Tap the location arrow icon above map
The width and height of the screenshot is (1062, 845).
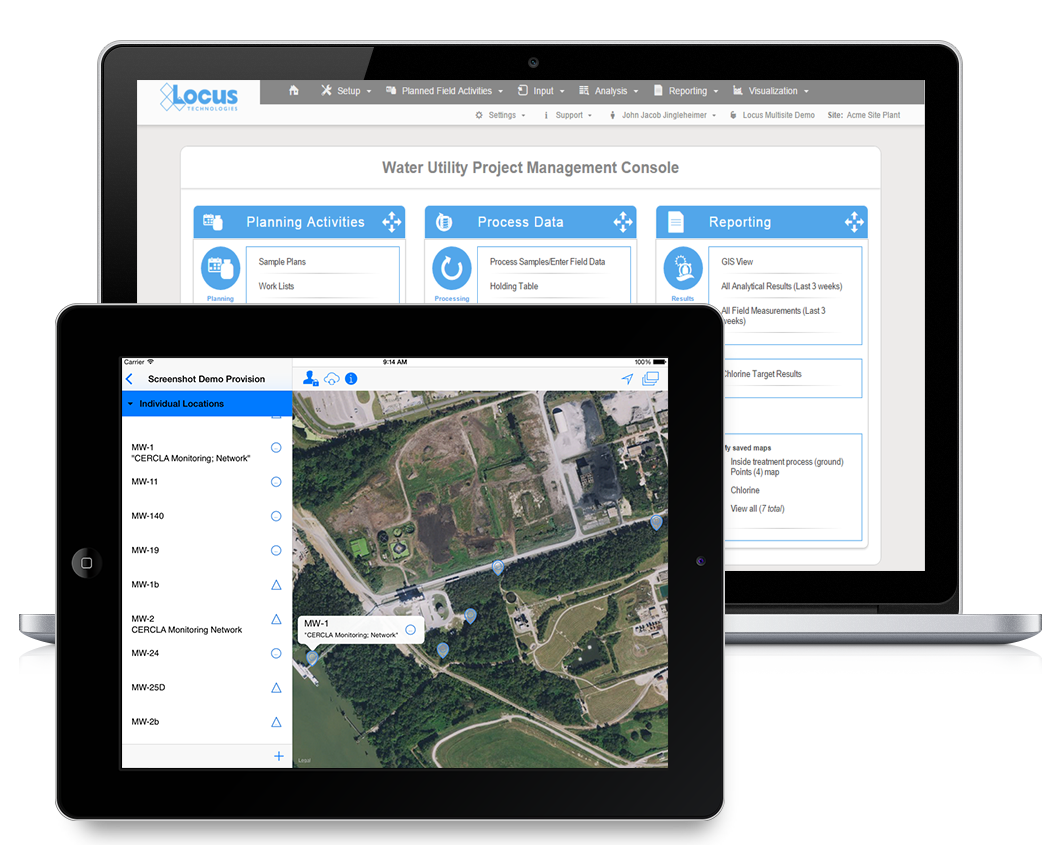(627, 379)
